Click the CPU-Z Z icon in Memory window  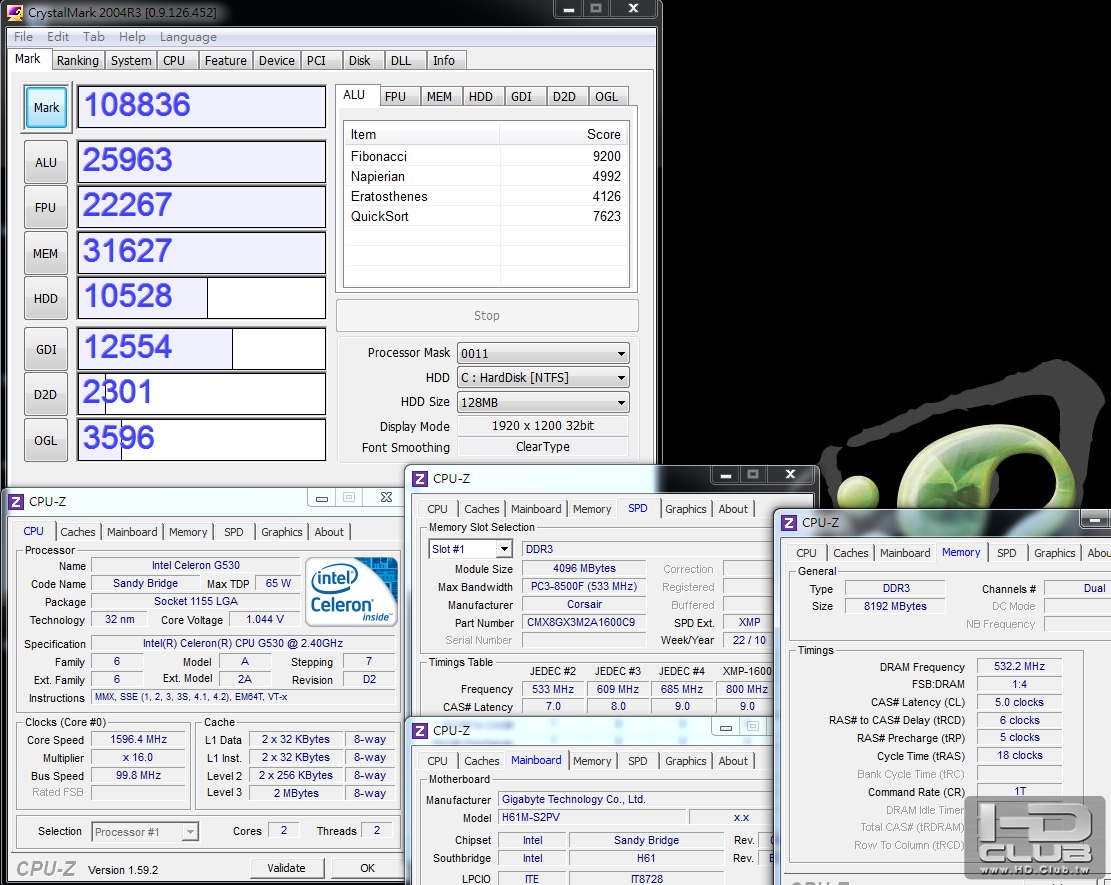[789, 523]
